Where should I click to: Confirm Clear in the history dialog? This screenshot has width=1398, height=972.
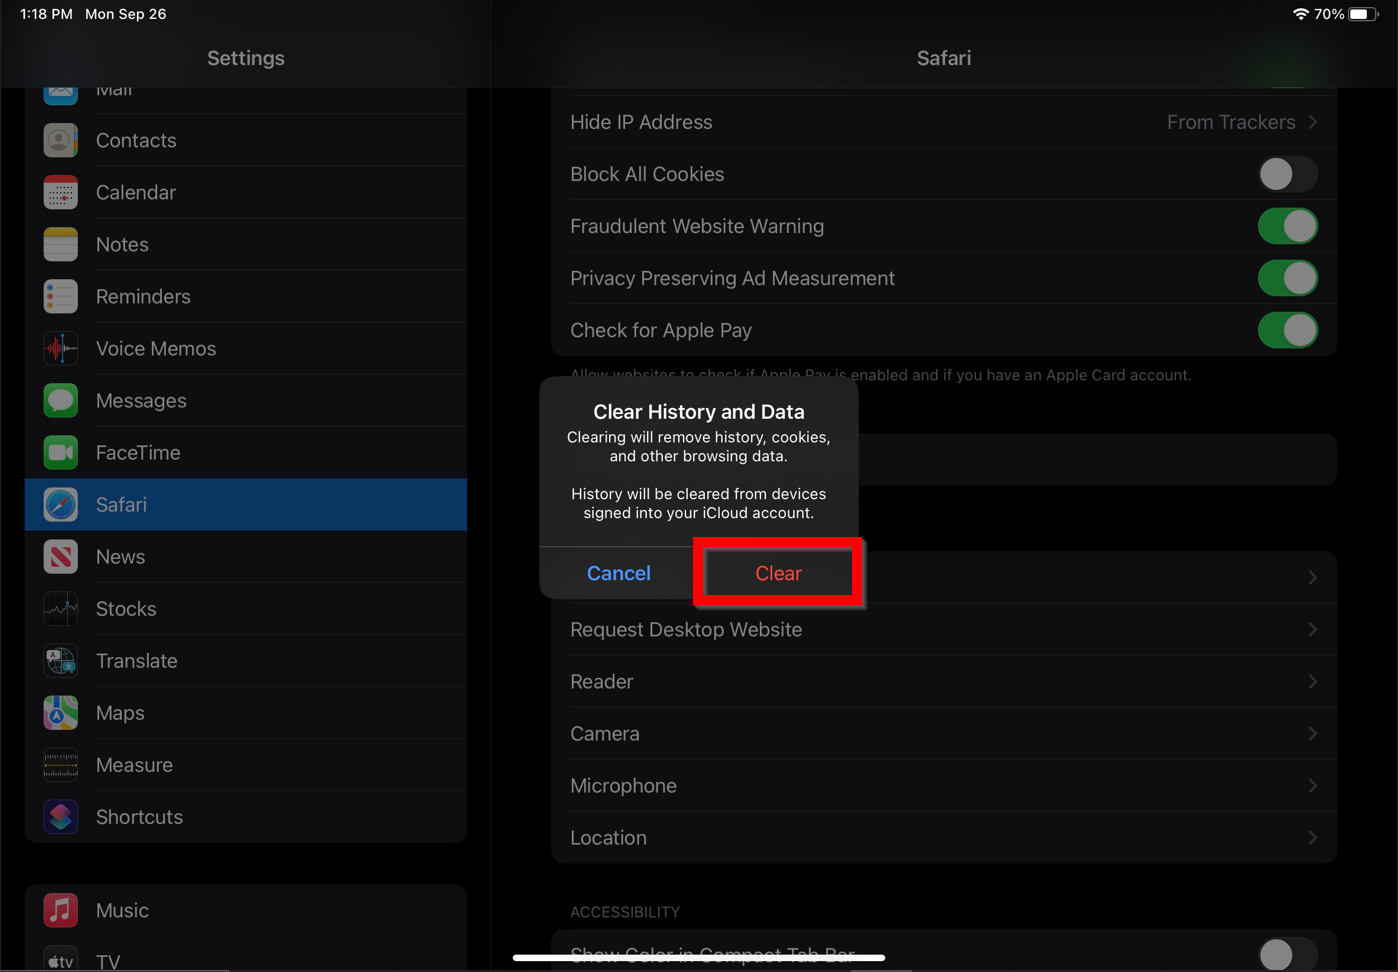pos(779,573)
